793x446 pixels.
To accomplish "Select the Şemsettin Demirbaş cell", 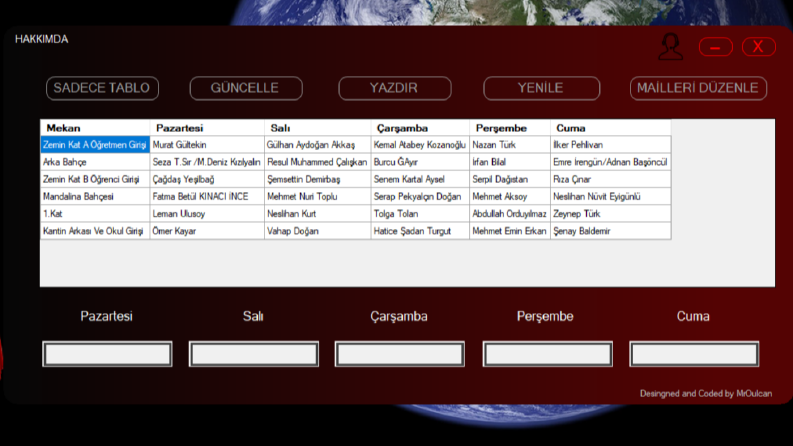I will coord(318,179).
